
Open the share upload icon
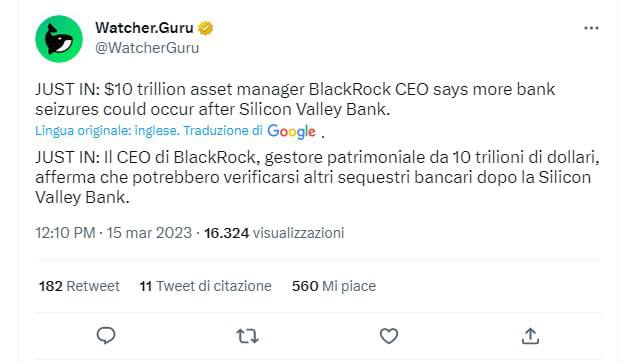point(530,336)
